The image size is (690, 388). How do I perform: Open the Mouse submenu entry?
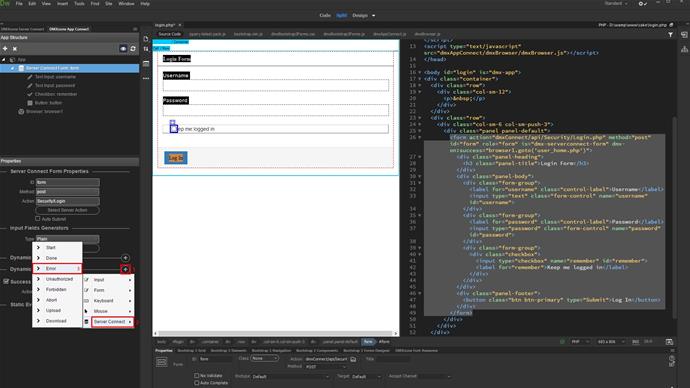[x=108, y=311]
